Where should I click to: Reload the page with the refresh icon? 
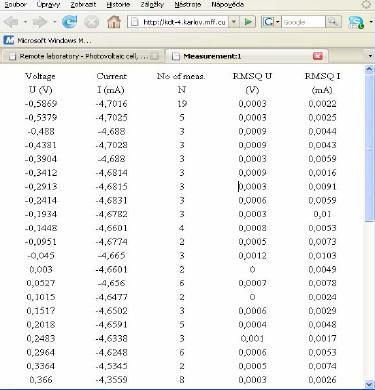pos(69,22)
